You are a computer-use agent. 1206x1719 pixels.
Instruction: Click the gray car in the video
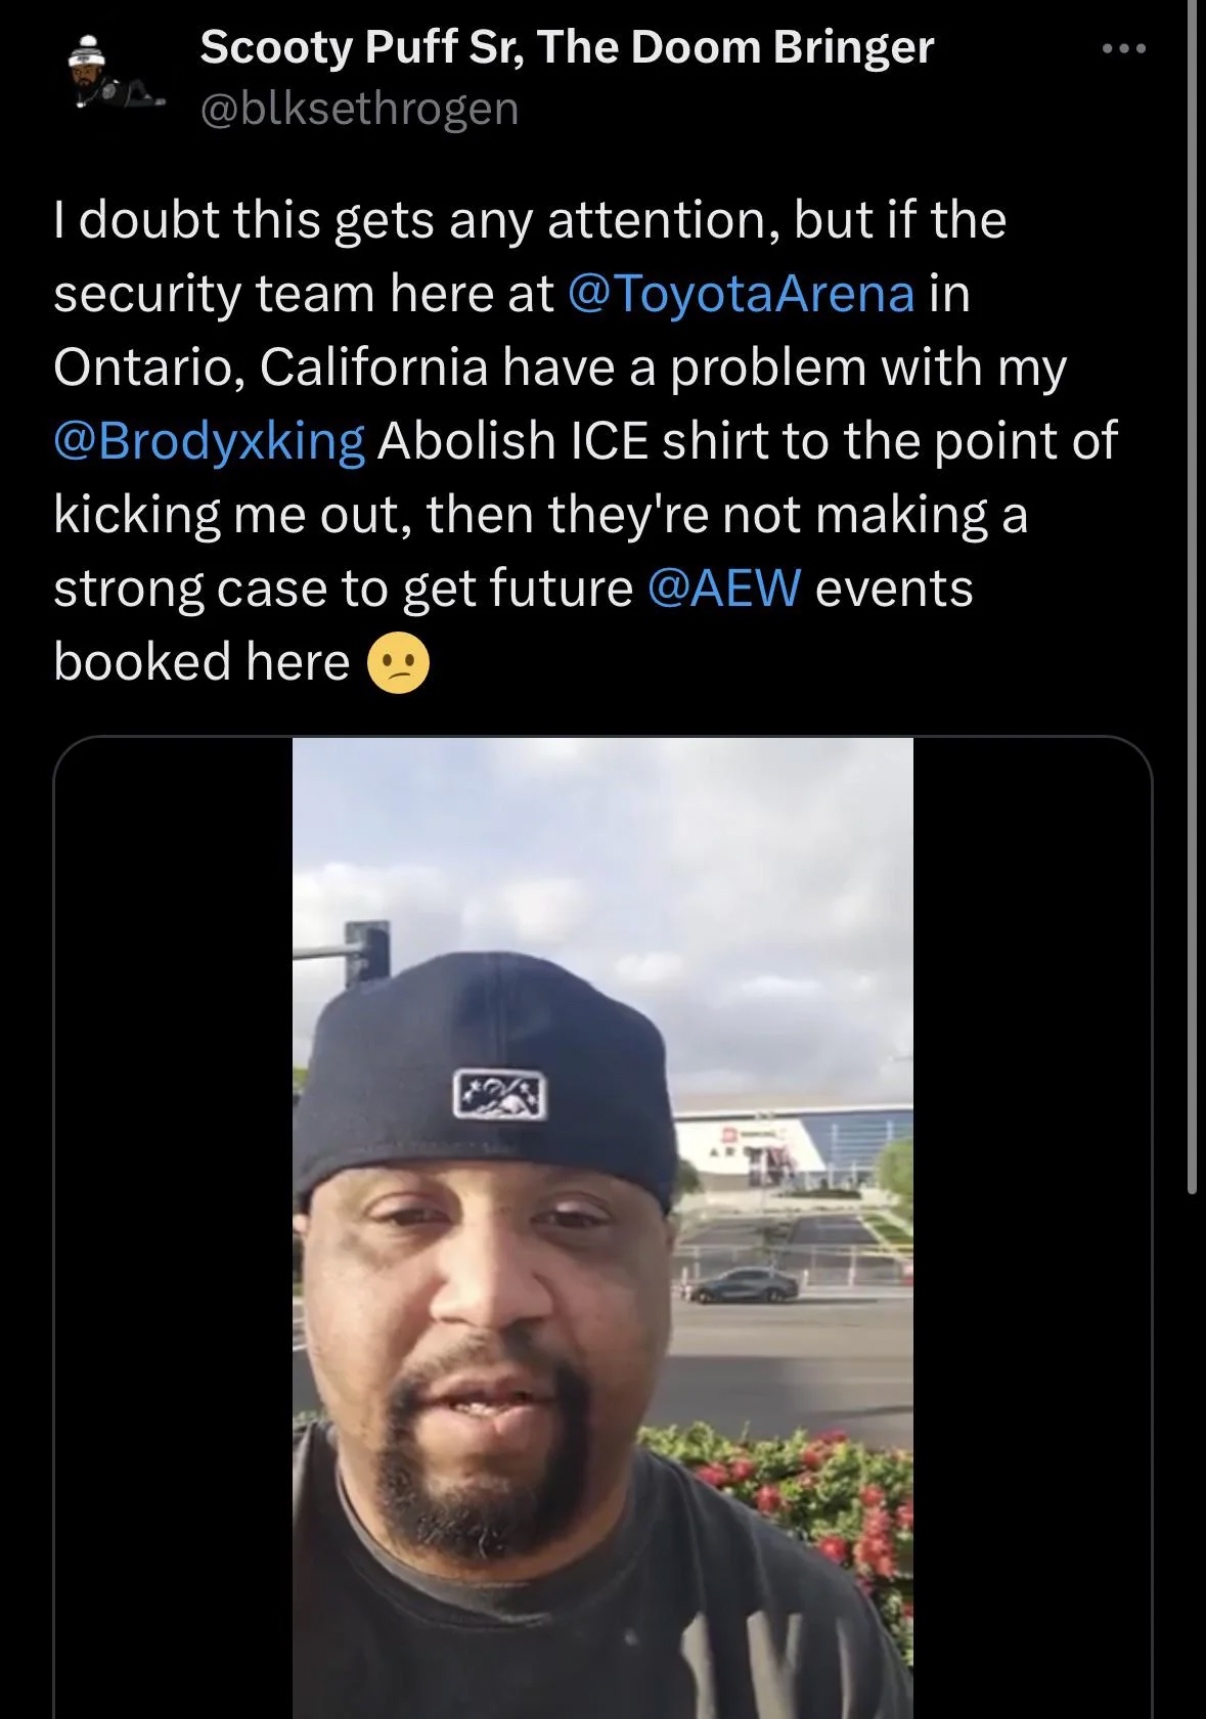(x=745, y=1286)
